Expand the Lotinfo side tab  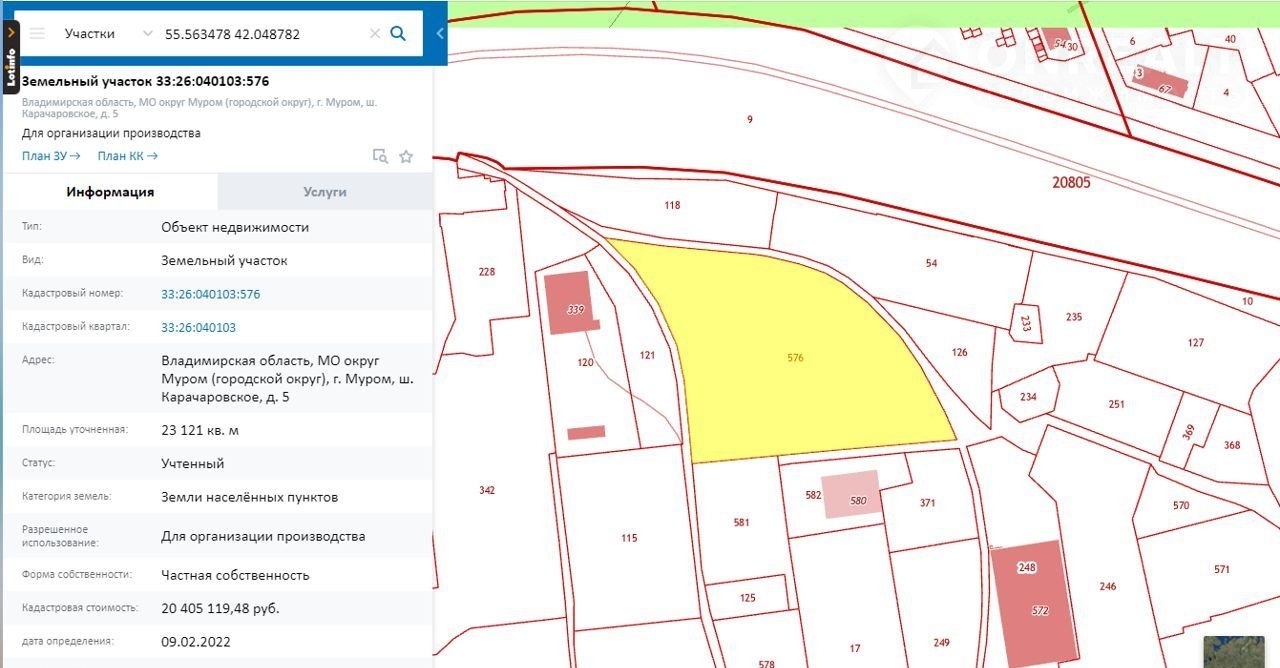click(10, 33)
